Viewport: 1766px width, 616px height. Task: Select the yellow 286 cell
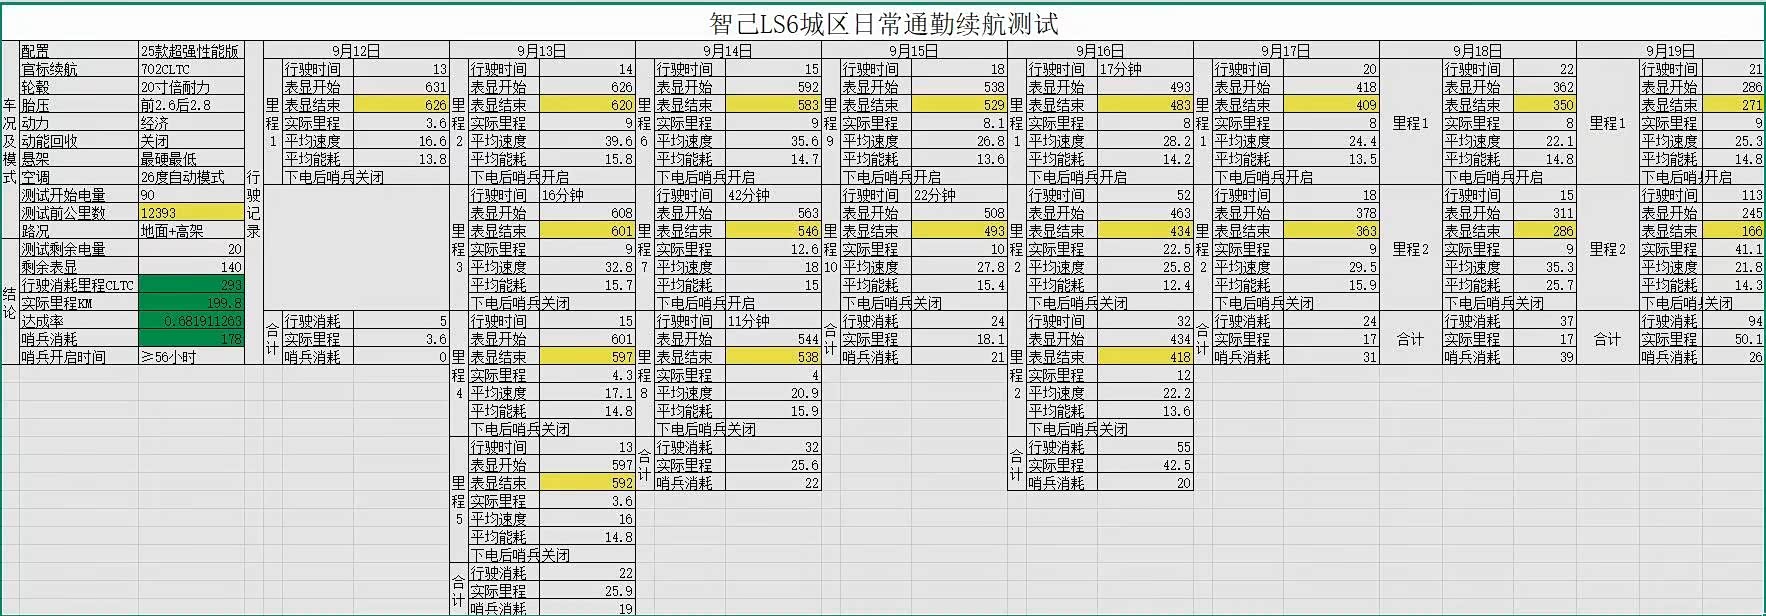1544,231
